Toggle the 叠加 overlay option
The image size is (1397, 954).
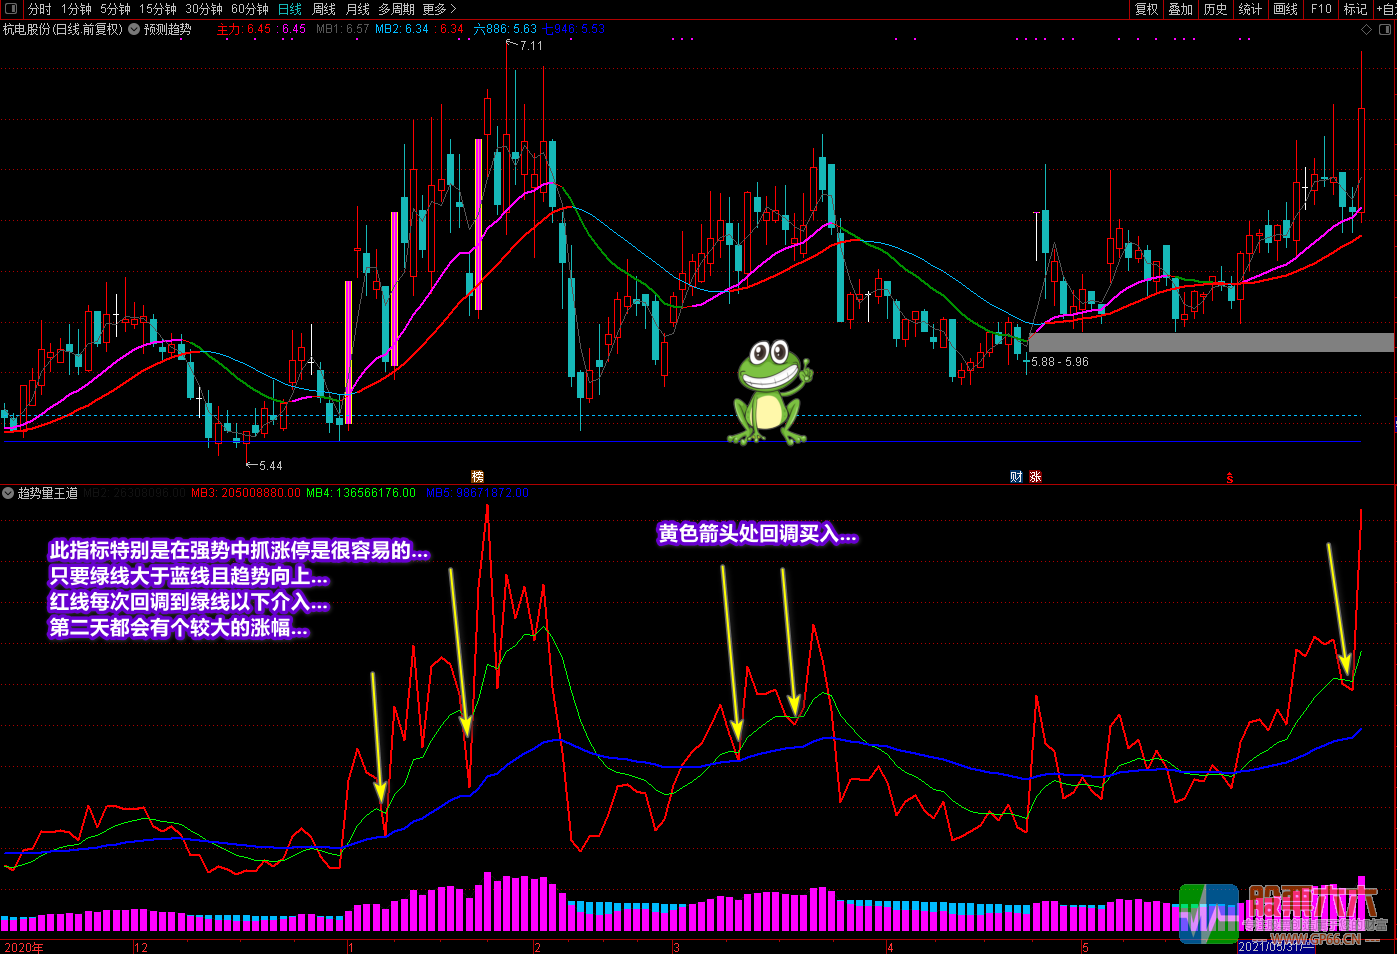click(x=1181, y=9)
